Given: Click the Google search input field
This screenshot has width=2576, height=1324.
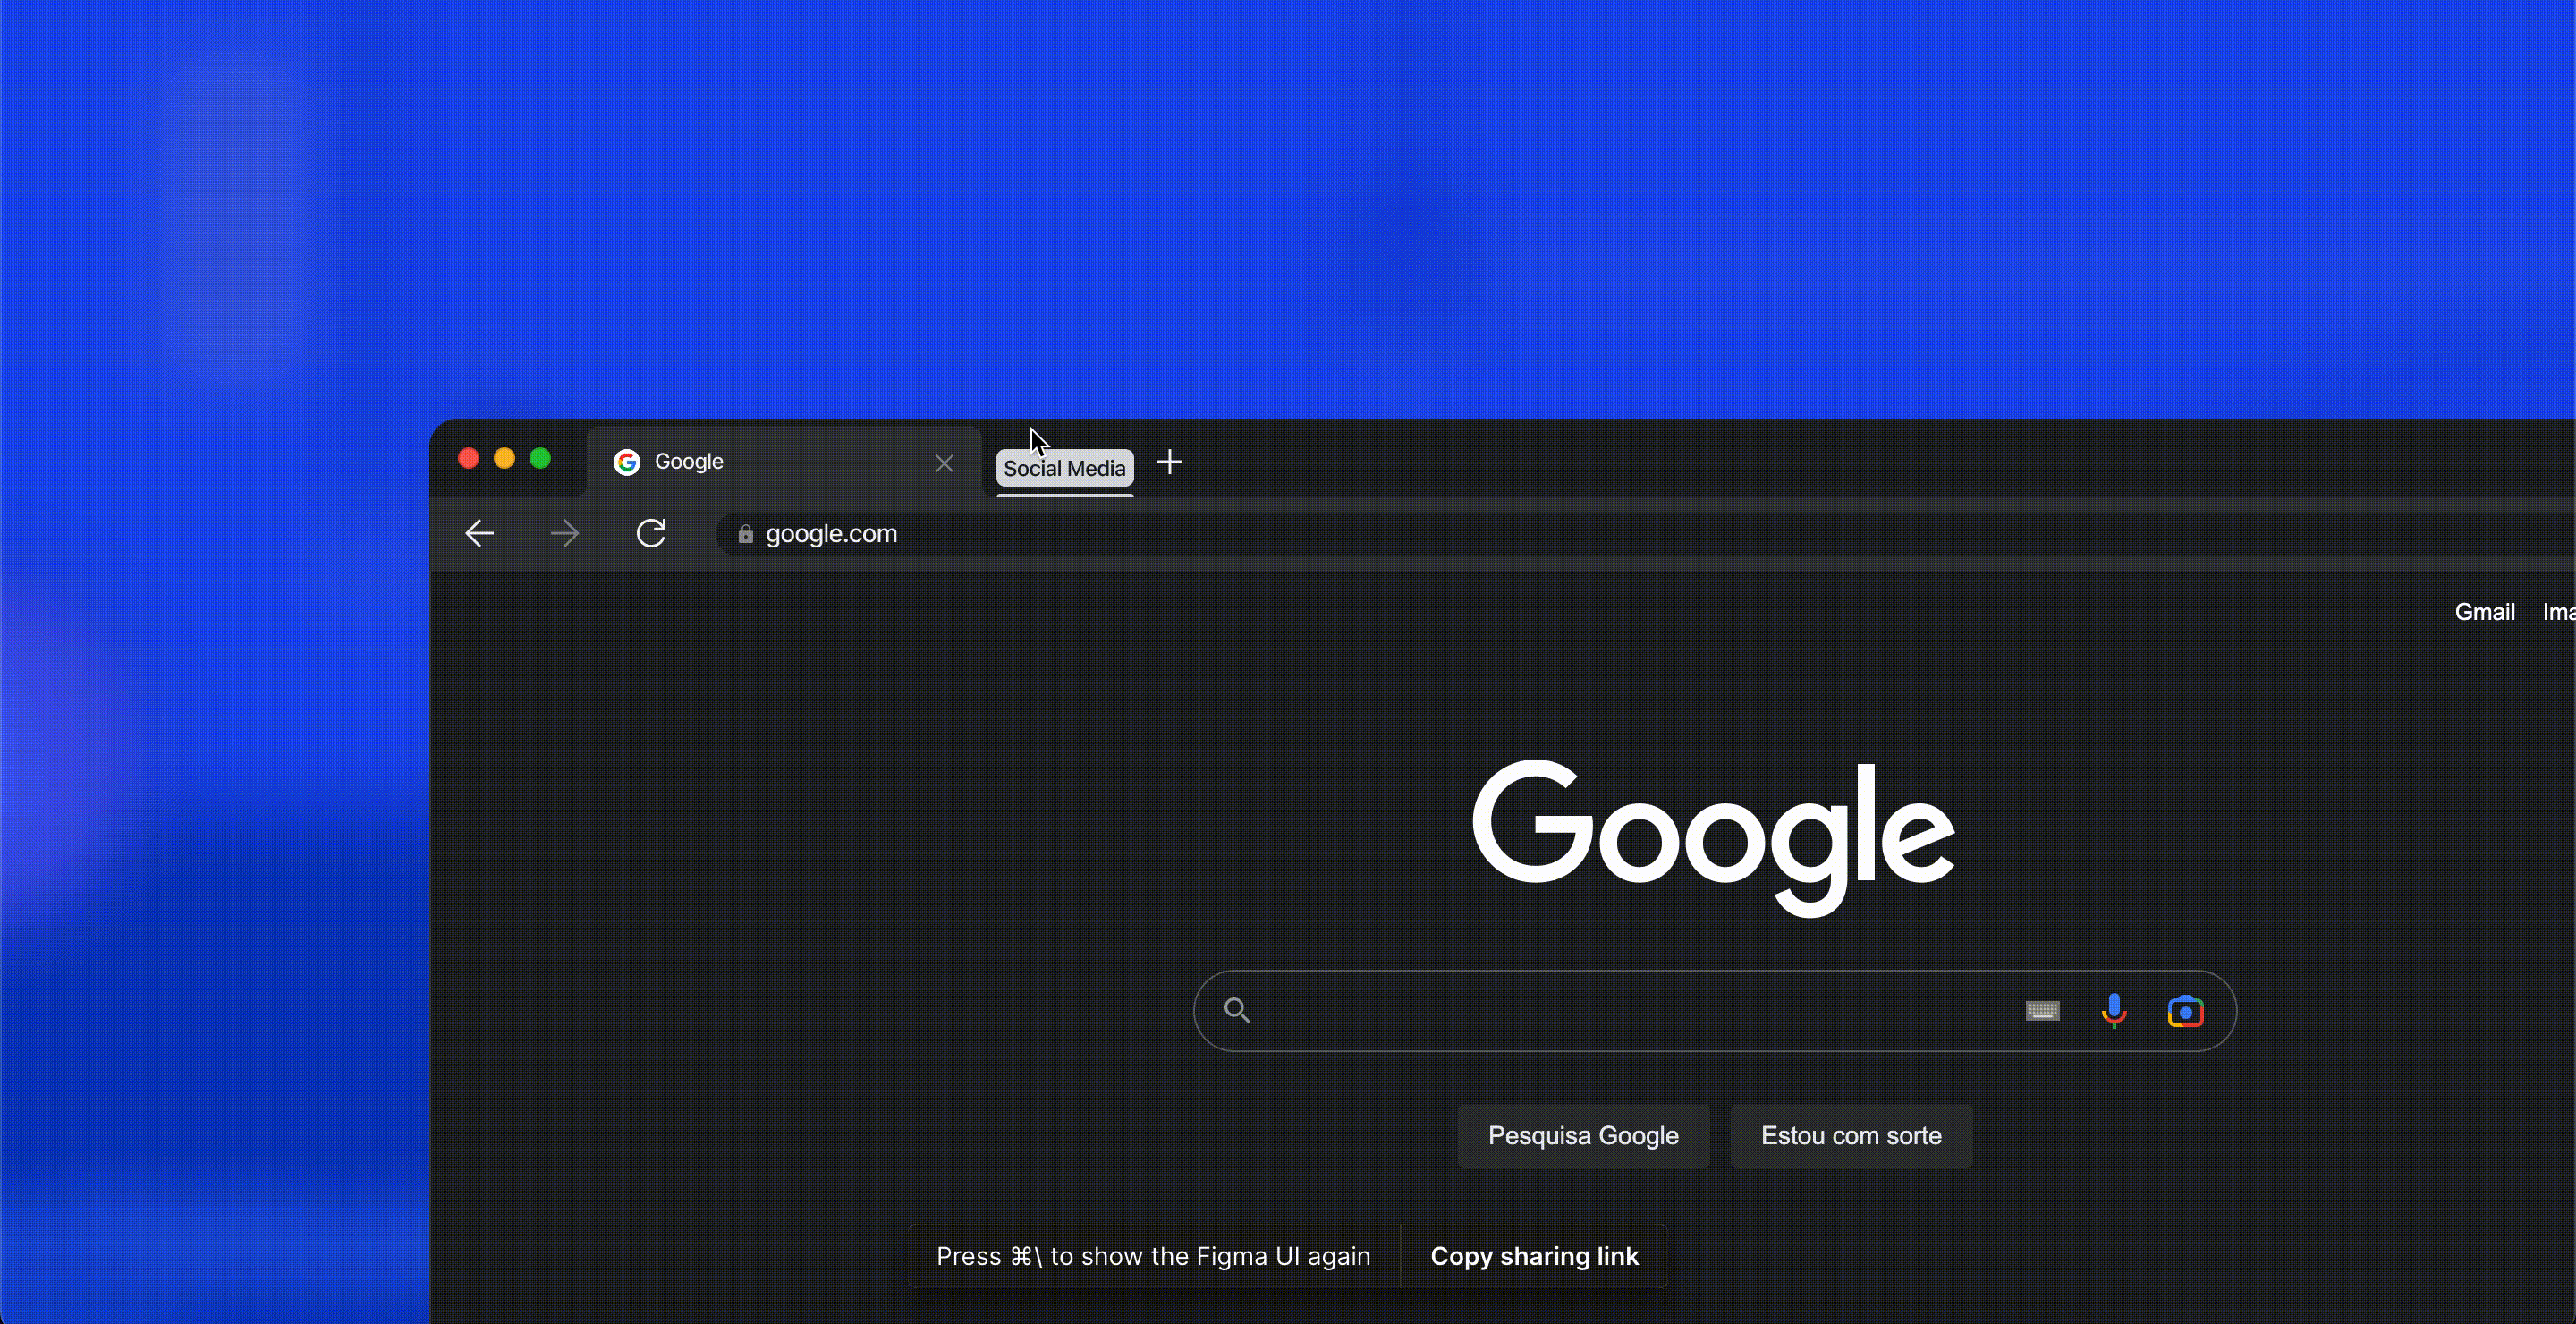Looking at the screenshot, I should click(x=1715, y=1010).
